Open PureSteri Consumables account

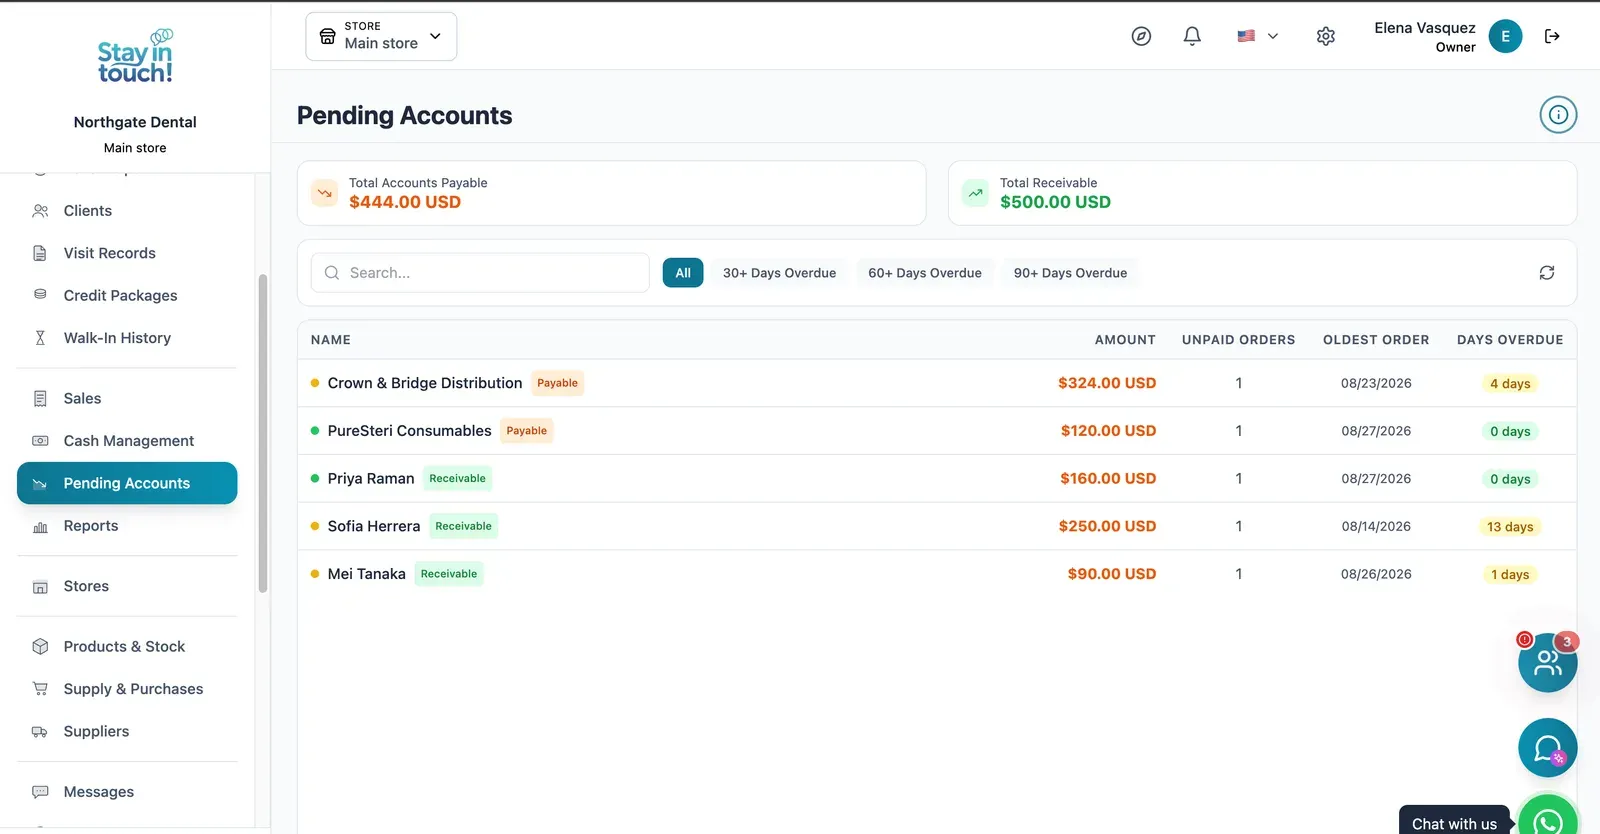(x=937, y=431)
